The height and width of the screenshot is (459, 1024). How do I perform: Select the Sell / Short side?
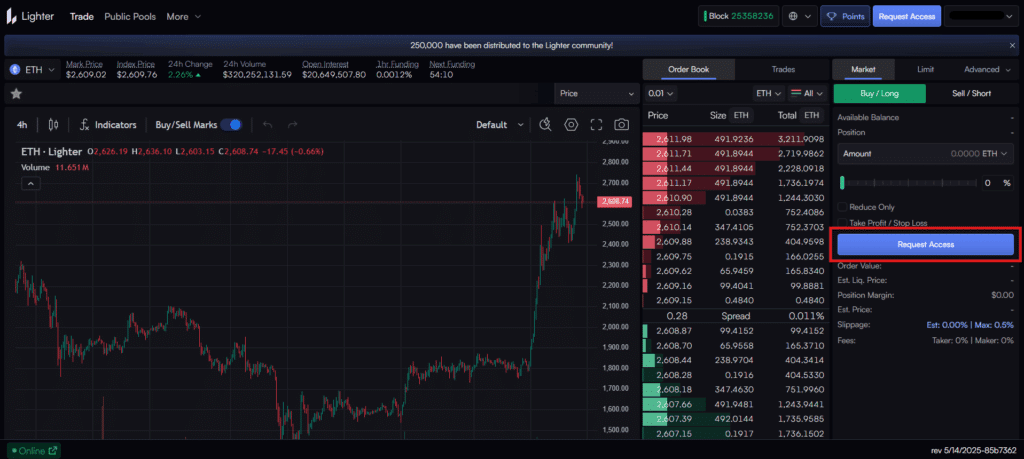pos(971,93)
